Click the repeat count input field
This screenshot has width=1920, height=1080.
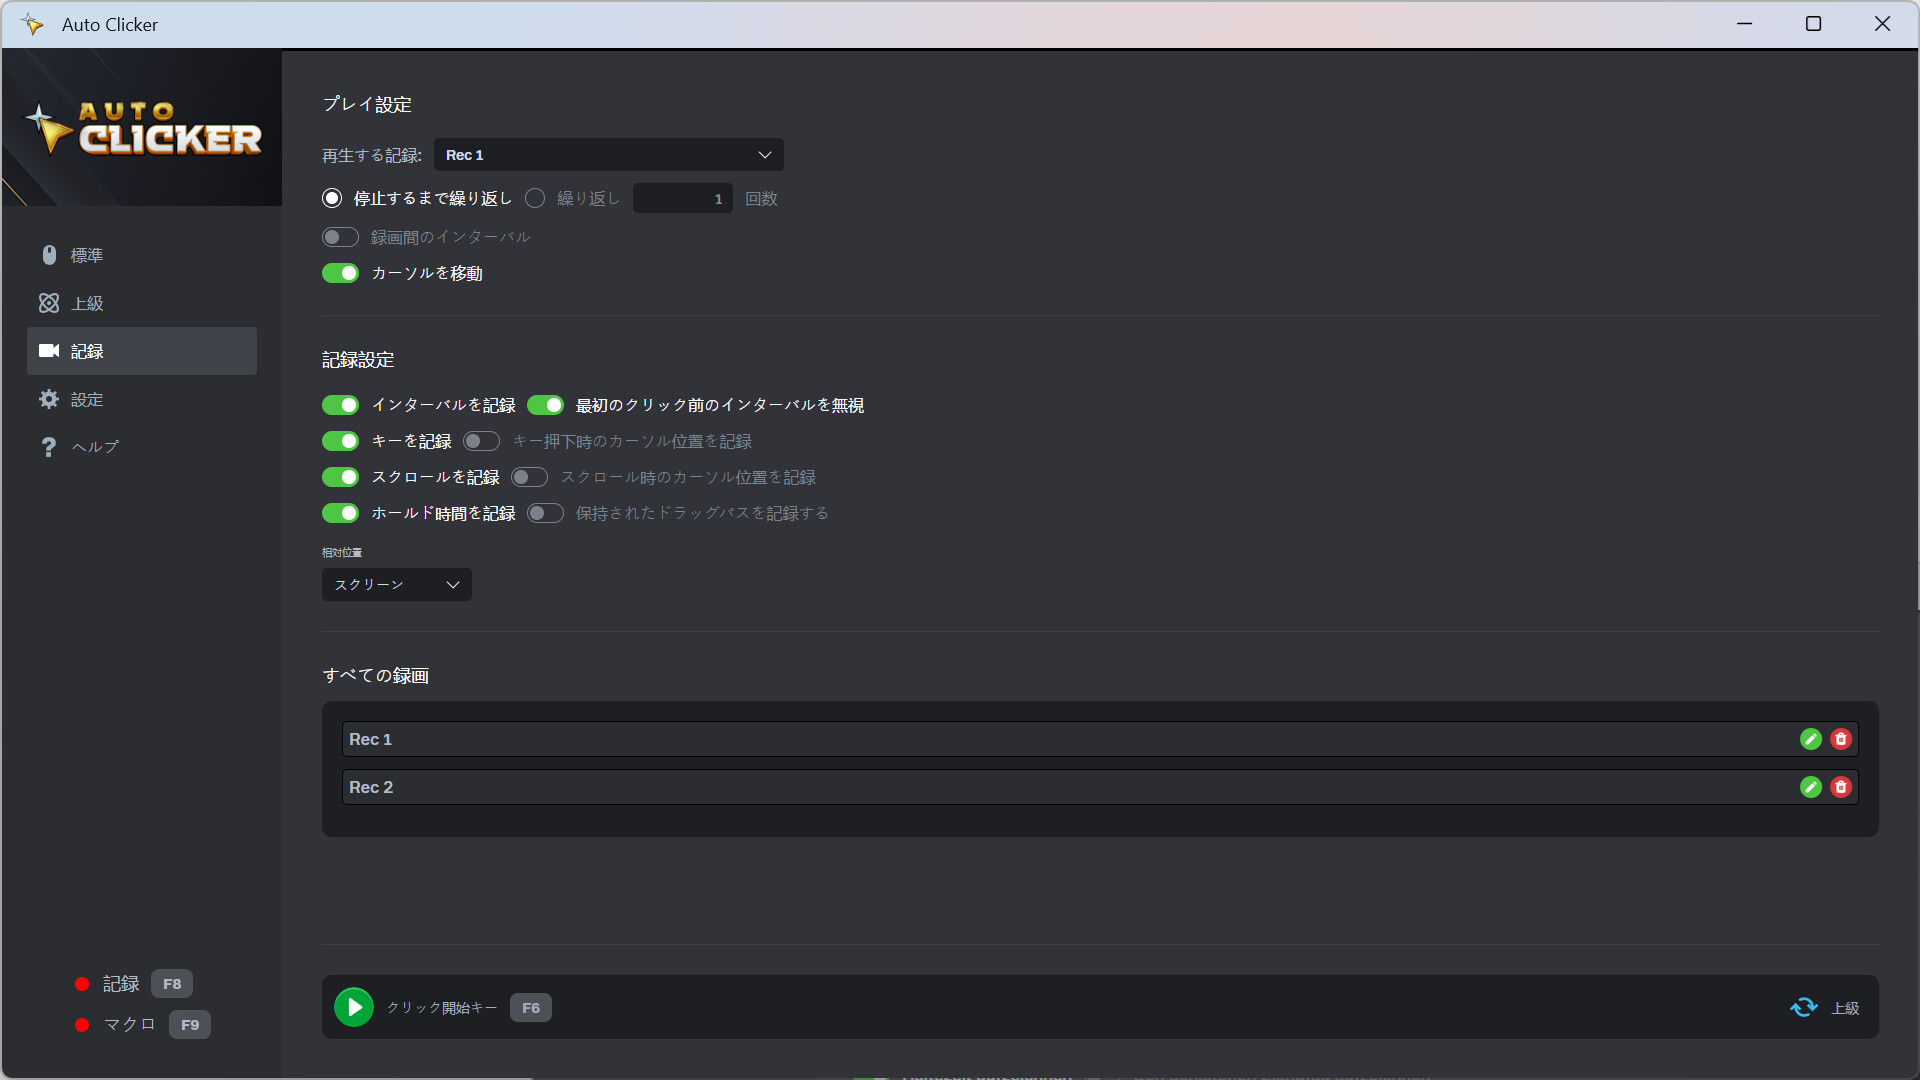pos(682,198)
